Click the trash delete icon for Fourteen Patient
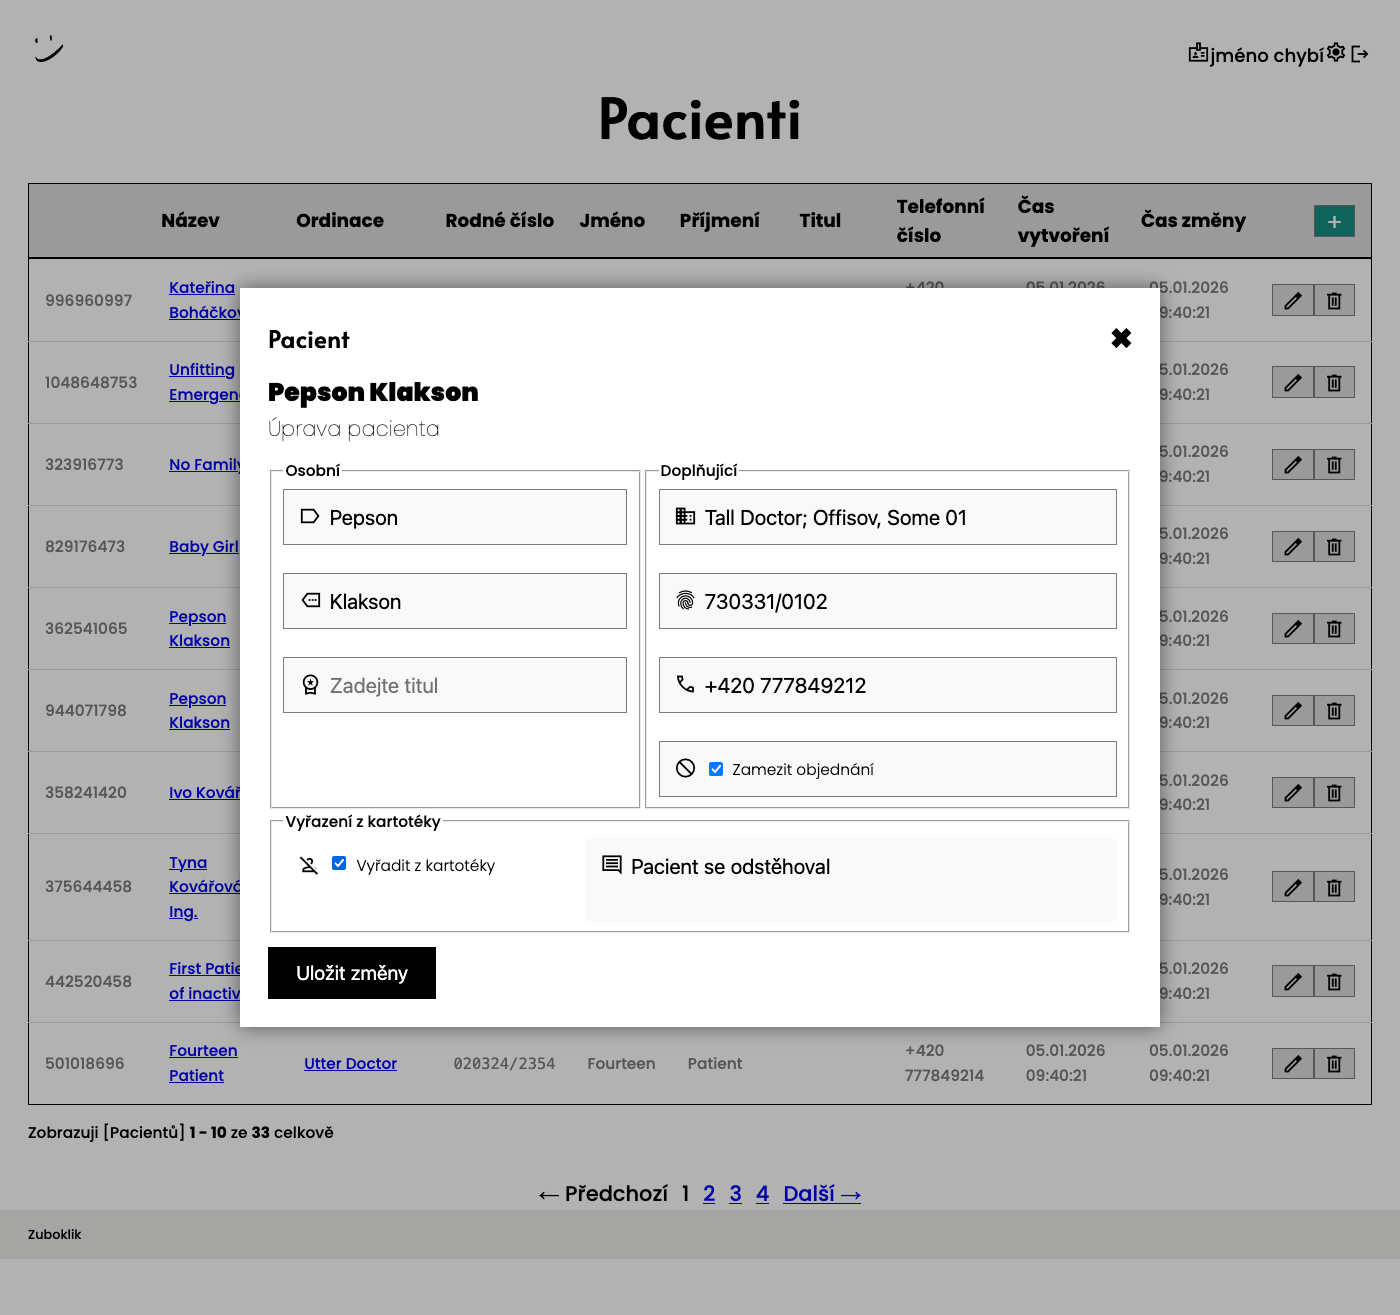This screenshot has width=1400, height=1315. pyautogui.click(x=1334, y=1063)
